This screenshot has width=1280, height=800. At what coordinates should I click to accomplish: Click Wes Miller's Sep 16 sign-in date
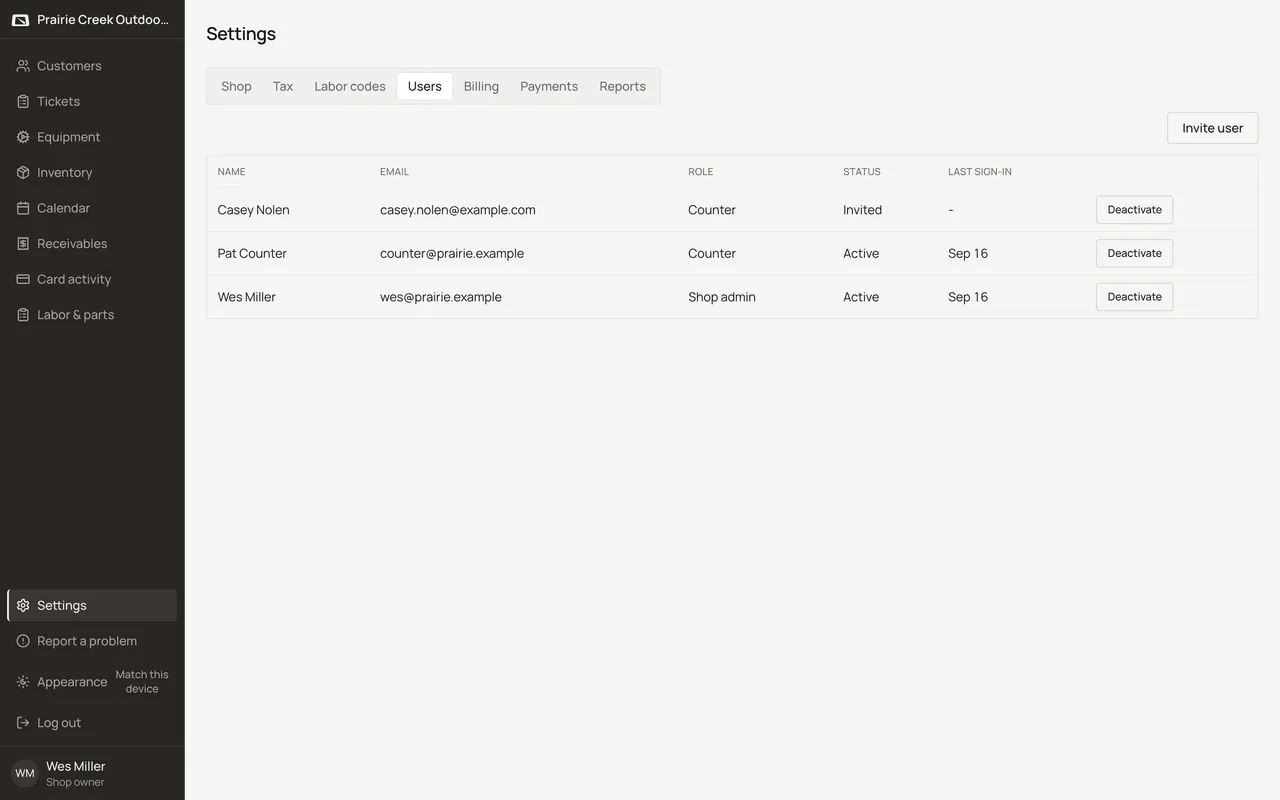click(x=968, y=297)
